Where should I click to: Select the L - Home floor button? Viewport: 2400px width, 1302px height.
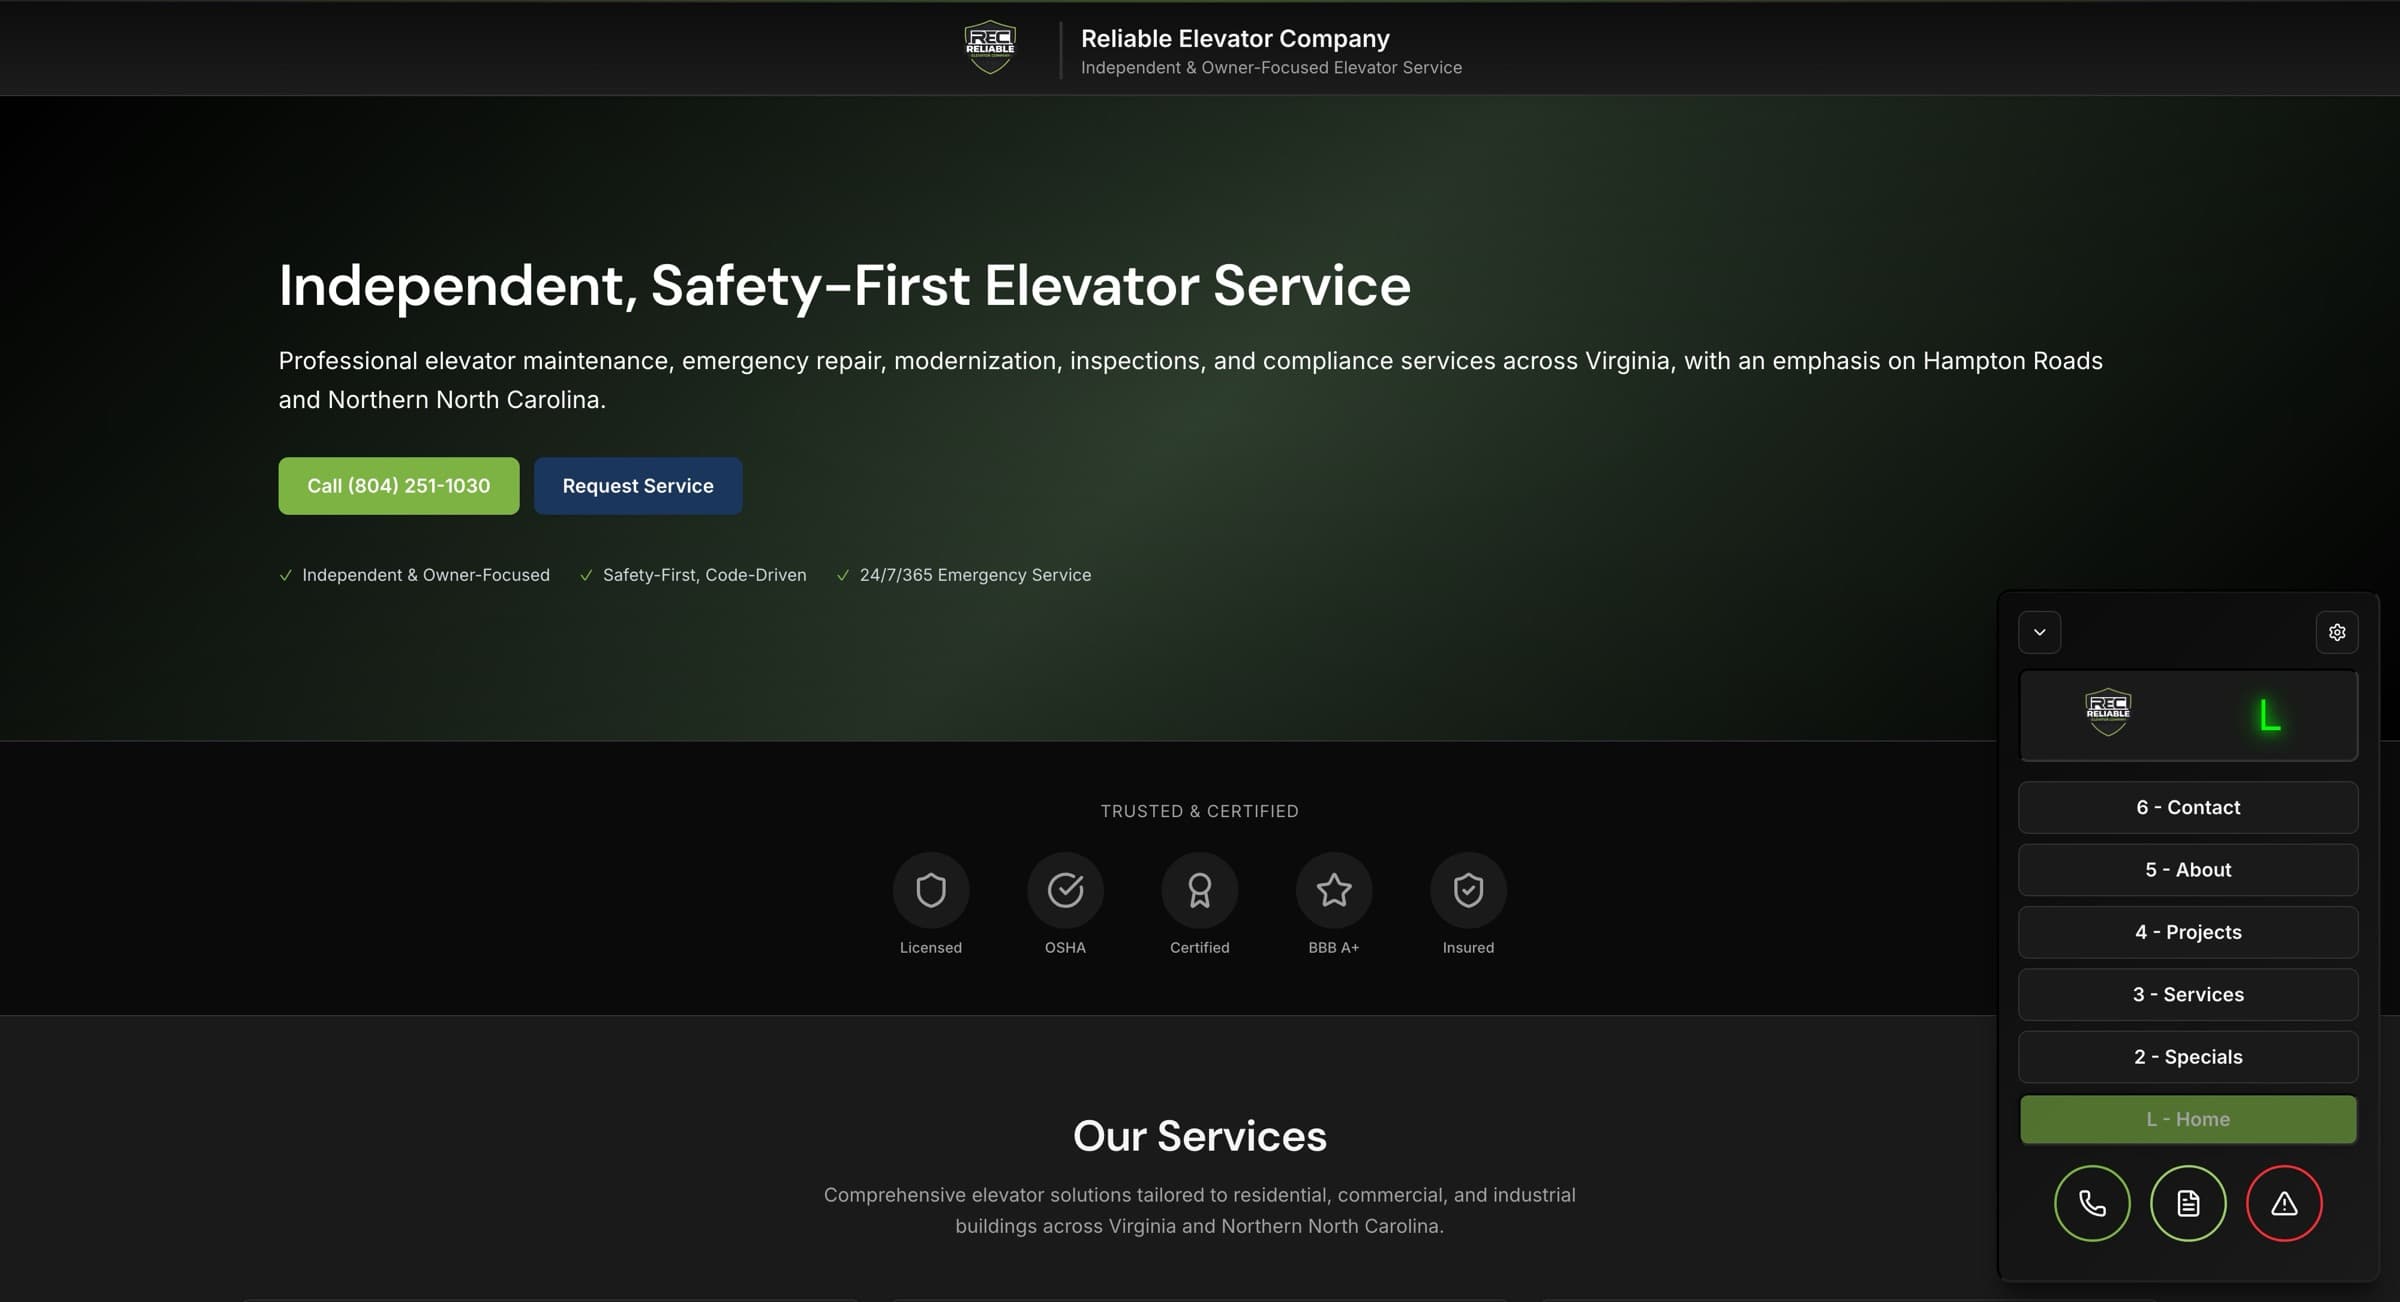point(2188,1119)
